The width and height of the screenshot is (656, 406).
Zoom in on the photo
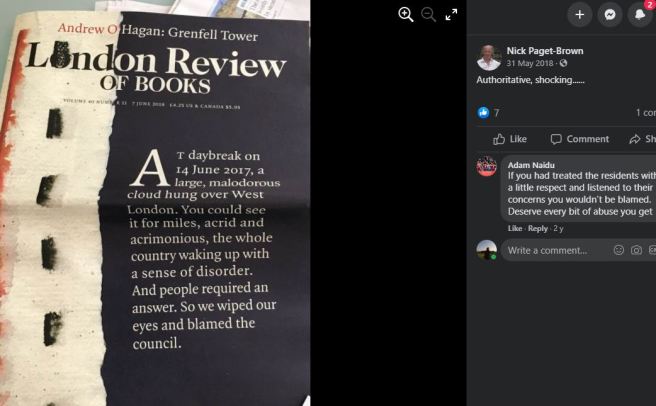(405, 15)
